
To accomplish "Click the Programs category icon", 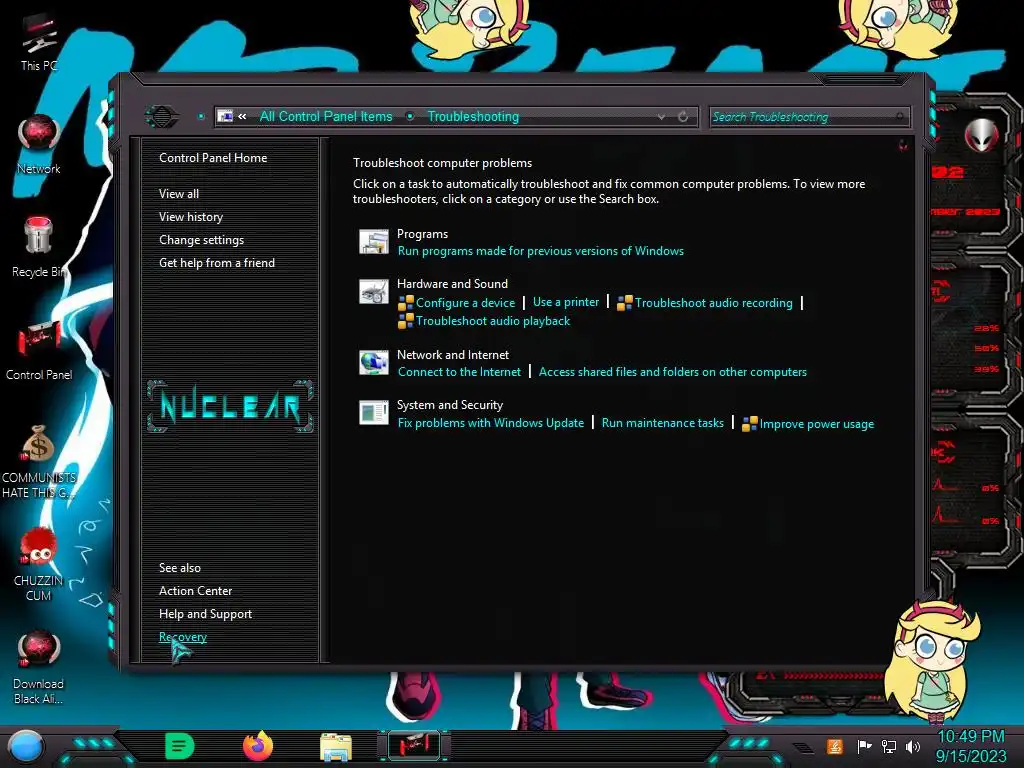I will [x=374, y=242].
